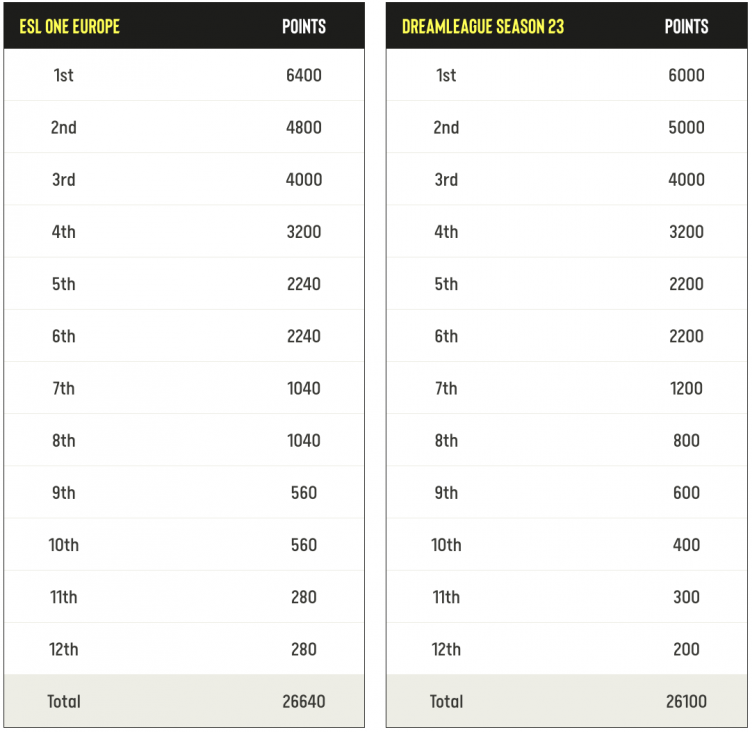
Task: Click the DreamLeague total 26100
Action: coord(686,701)
